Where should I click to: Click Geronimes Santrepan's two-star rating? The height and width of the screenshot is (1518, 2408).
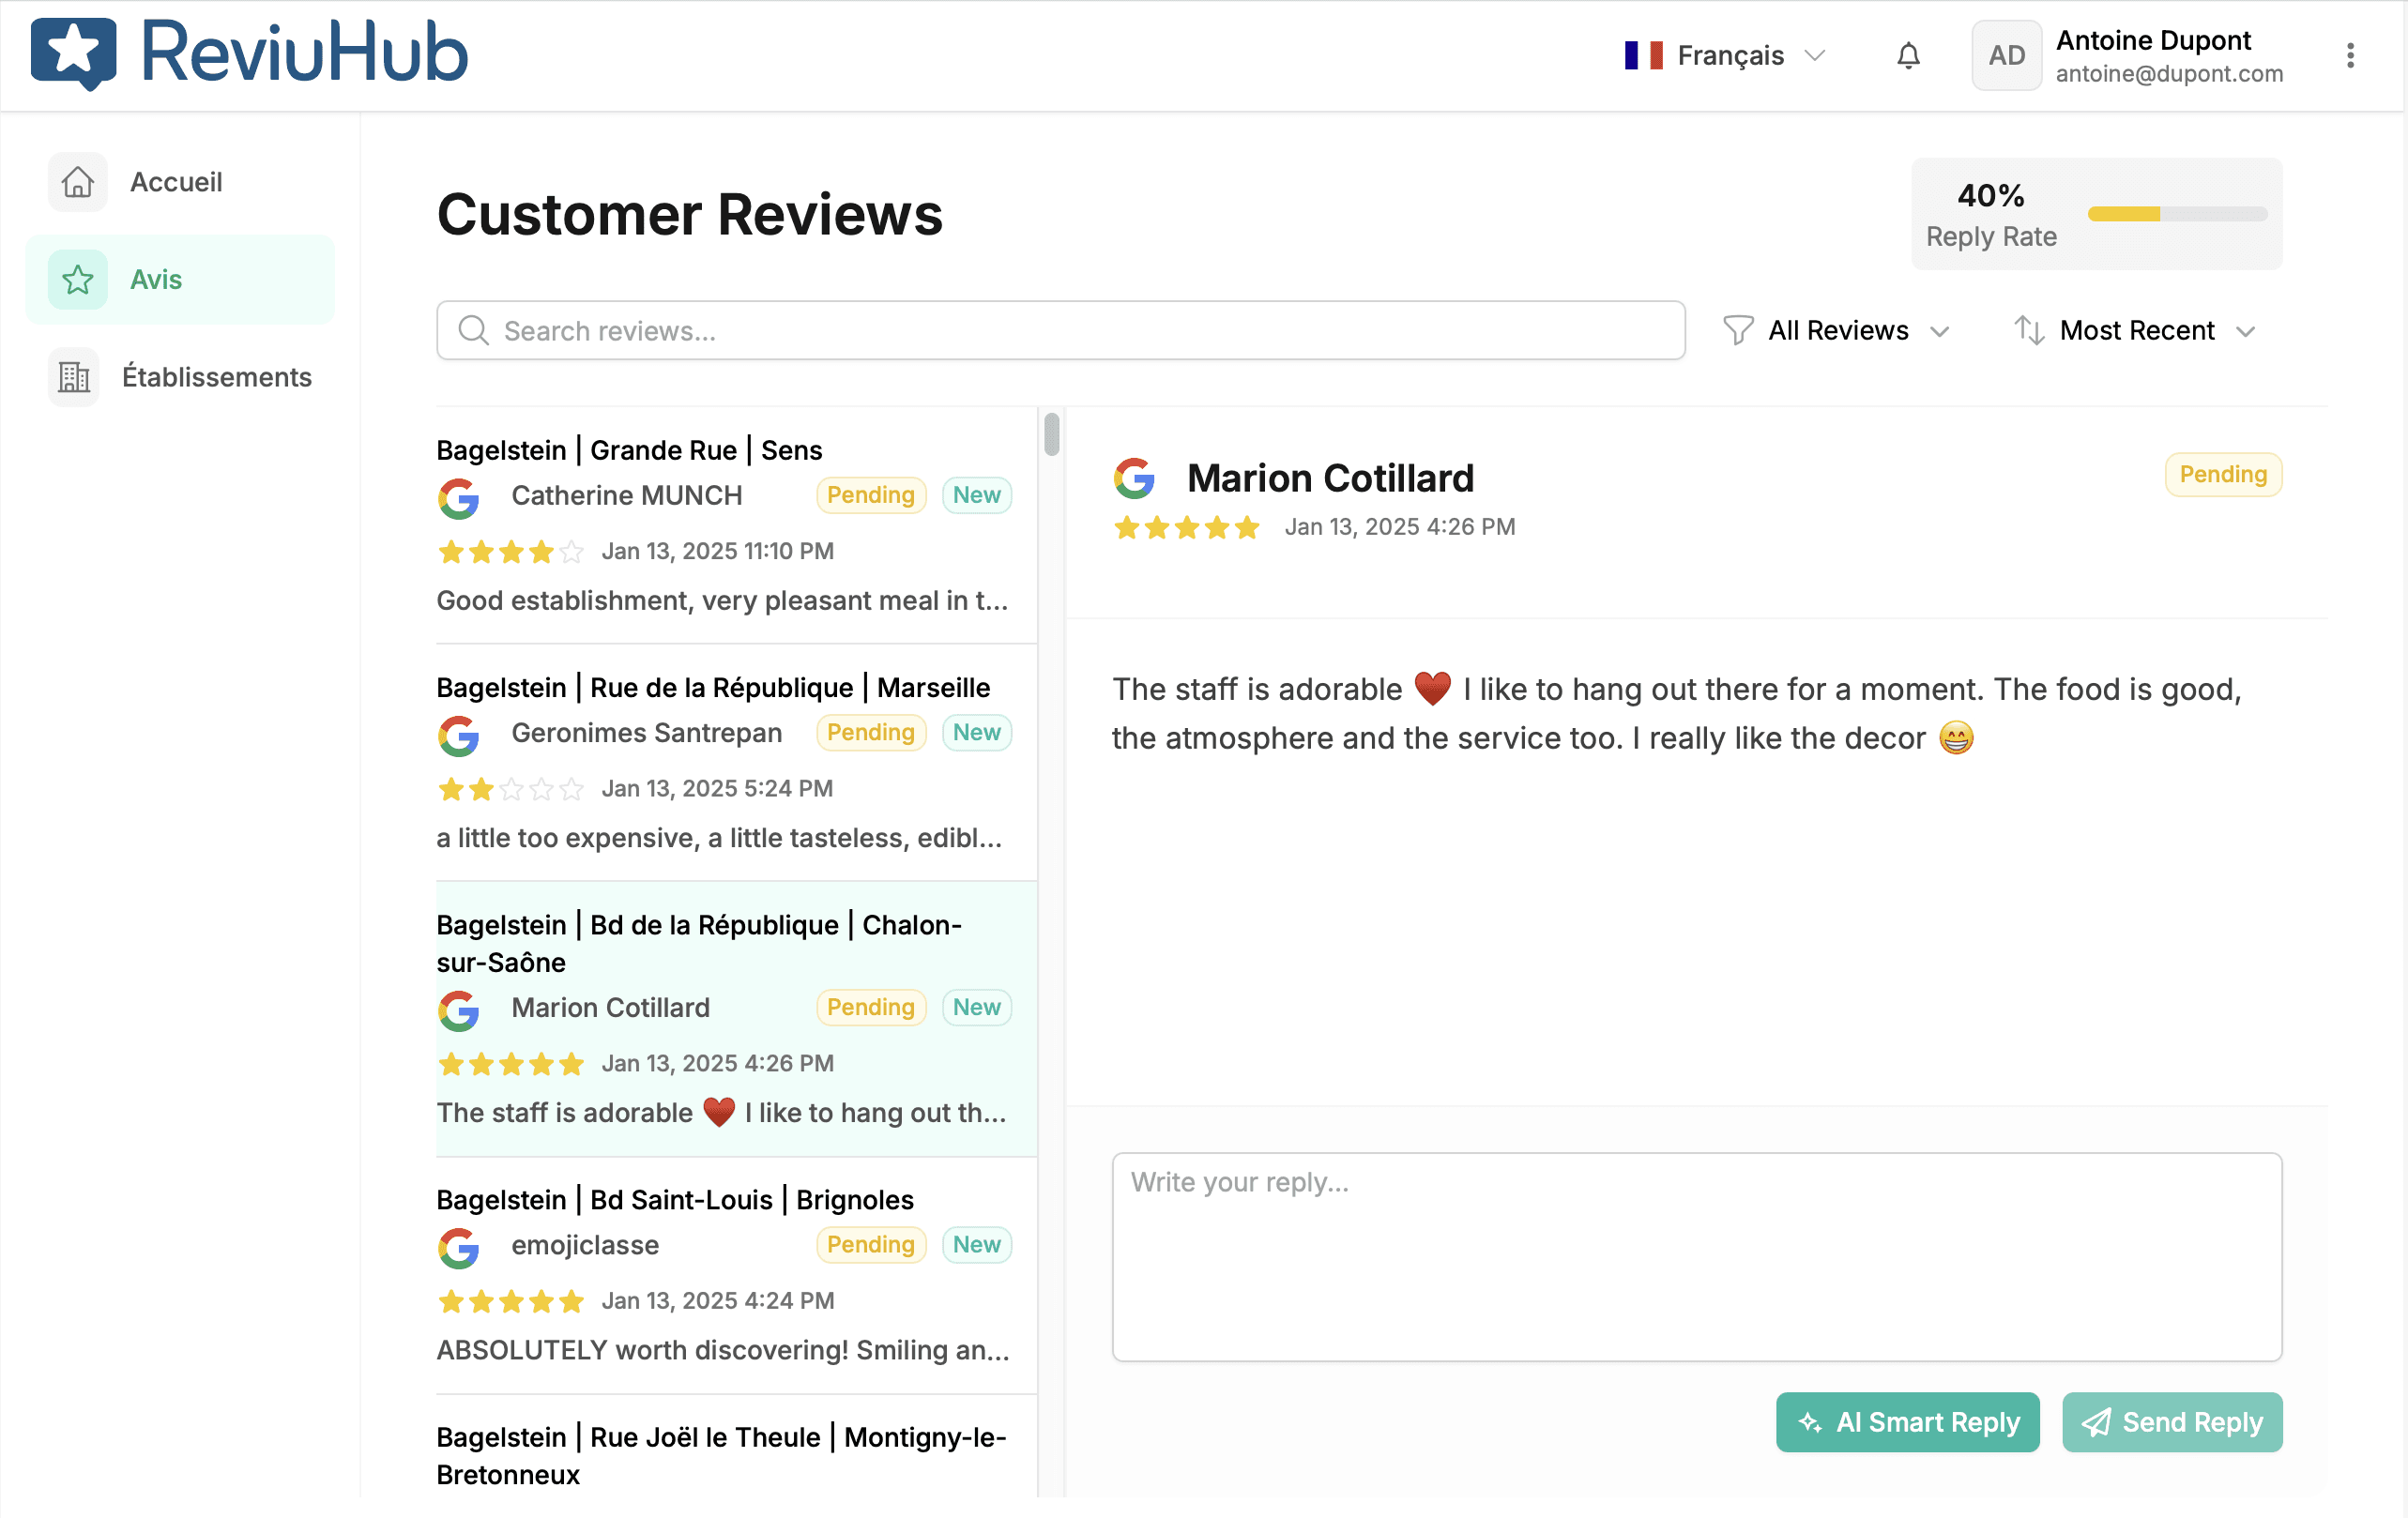(511, 789)
